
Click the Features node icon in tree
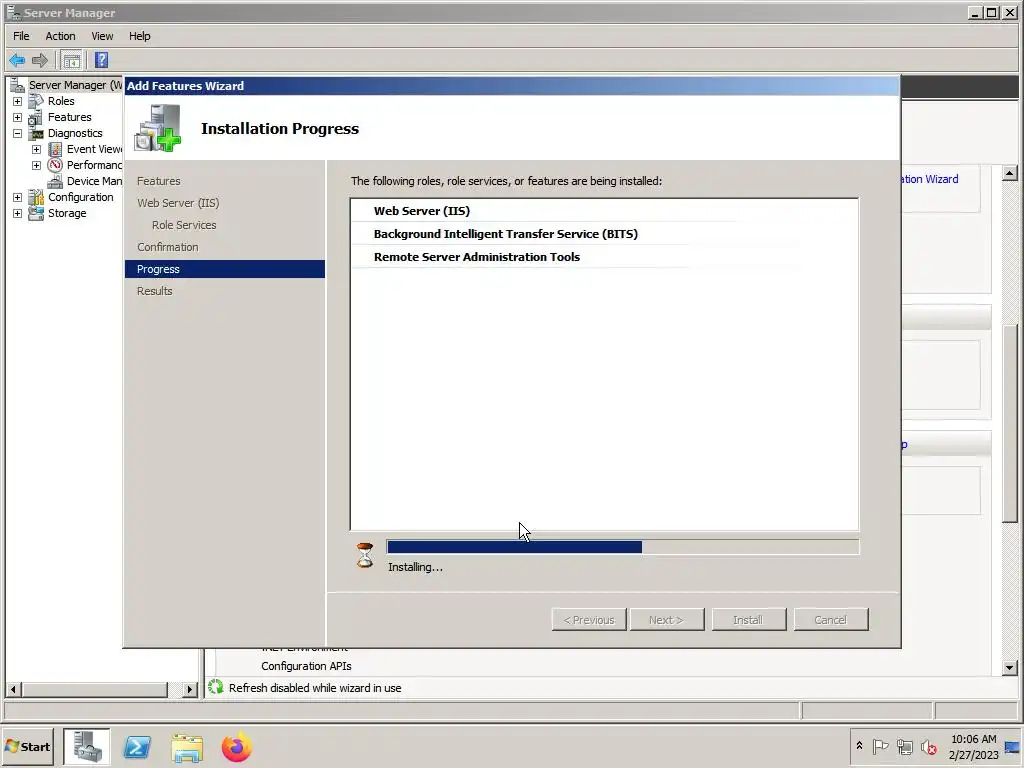tap(36, 118)
